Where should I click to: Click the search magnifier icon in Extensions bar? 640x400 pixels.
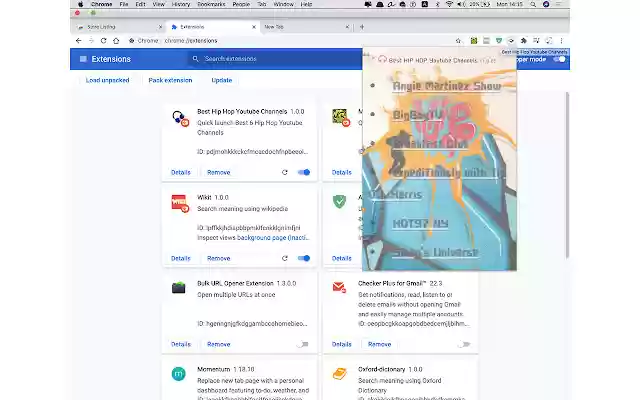click(196, 59)
